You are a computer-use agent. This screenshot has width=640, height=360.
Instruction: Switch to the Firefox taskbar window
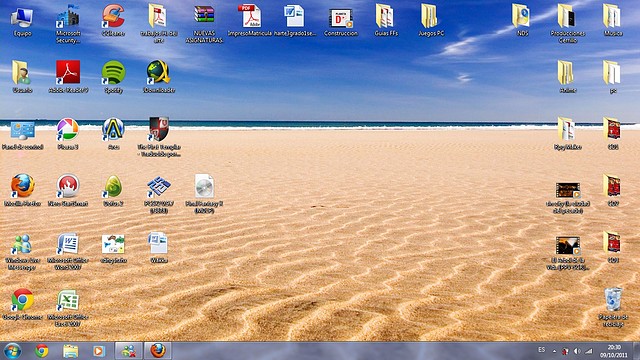158,351
